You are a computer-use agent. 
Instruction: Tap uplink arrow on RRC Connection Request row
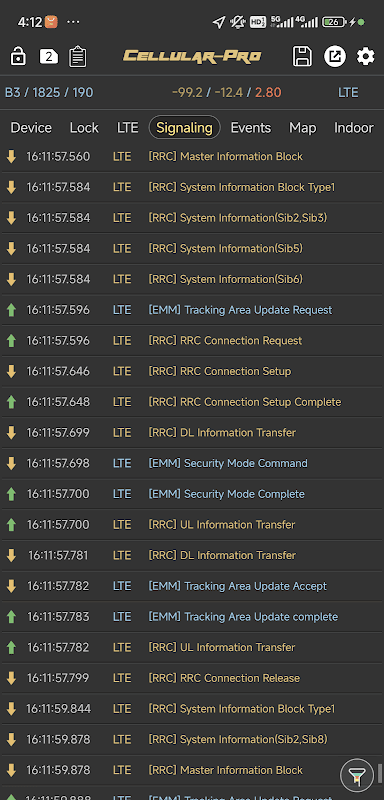point(11,340)
